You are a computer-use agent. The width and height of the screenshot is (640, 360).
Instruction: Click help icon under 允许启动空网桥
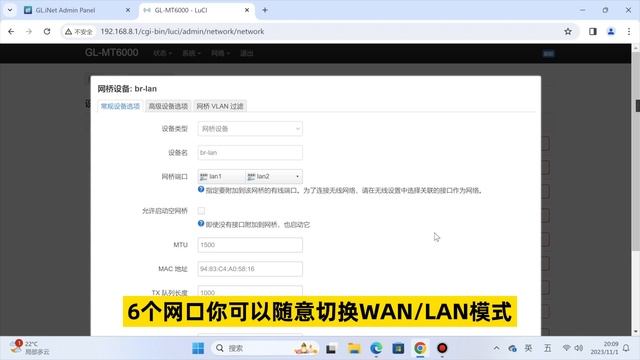point(201,223)
